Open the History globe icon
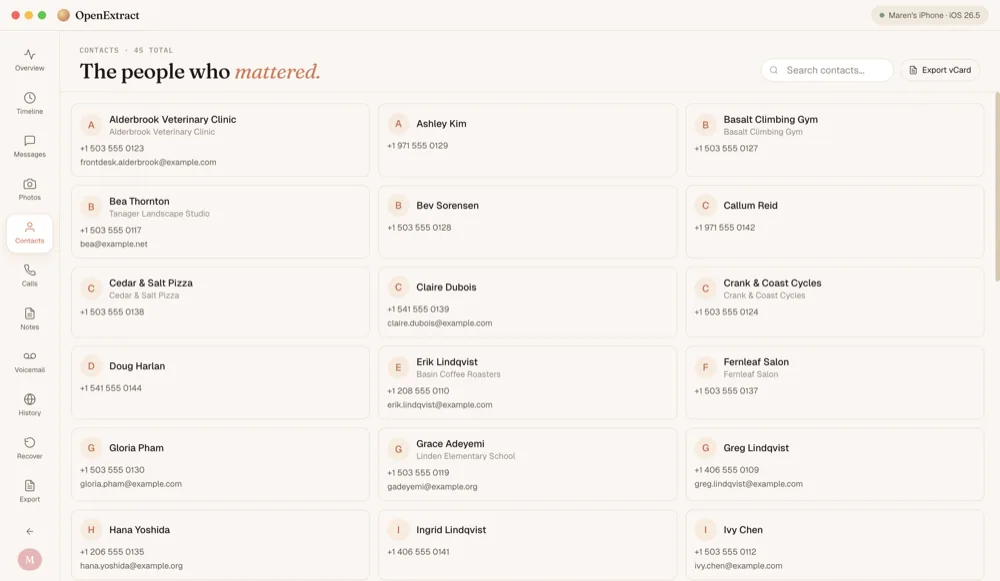The image size is (1000, 581). pyautogui.click(x=29, y=399)
